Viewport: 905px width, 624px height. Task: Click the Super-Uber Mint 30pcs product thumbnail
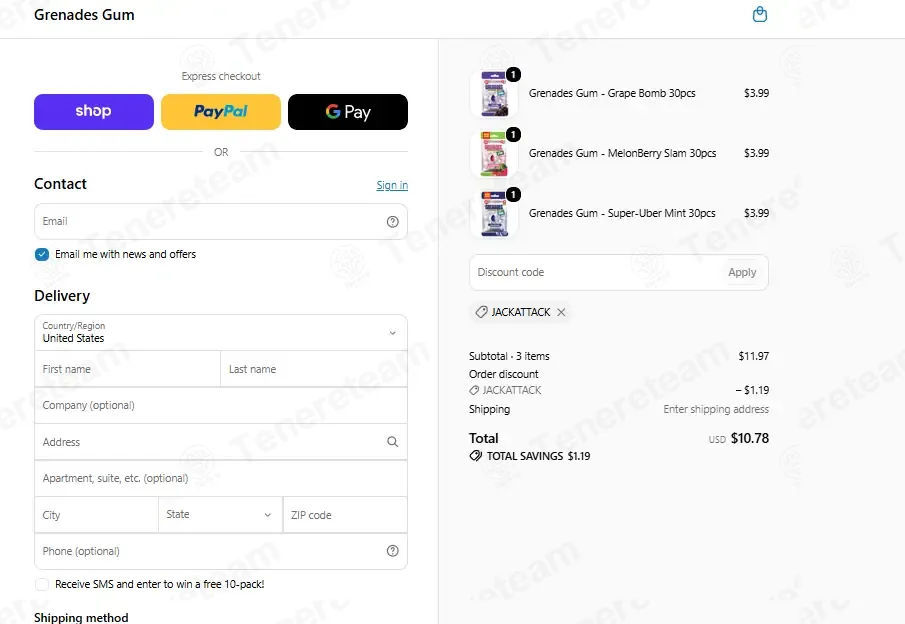[494, 214]
